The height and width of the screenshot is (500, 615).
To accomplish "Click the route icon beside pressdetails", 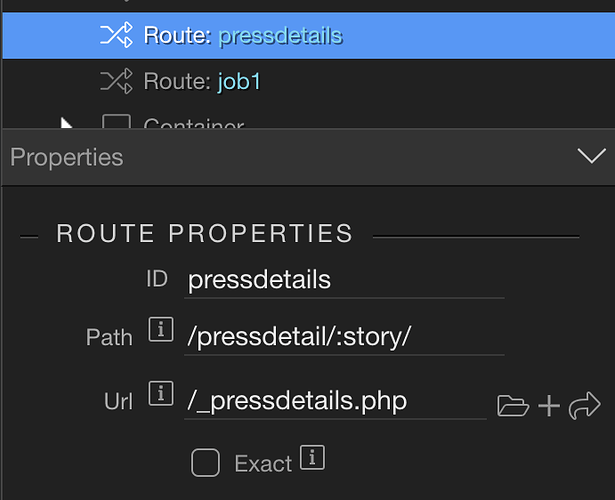I will click(x=116, y=35).
